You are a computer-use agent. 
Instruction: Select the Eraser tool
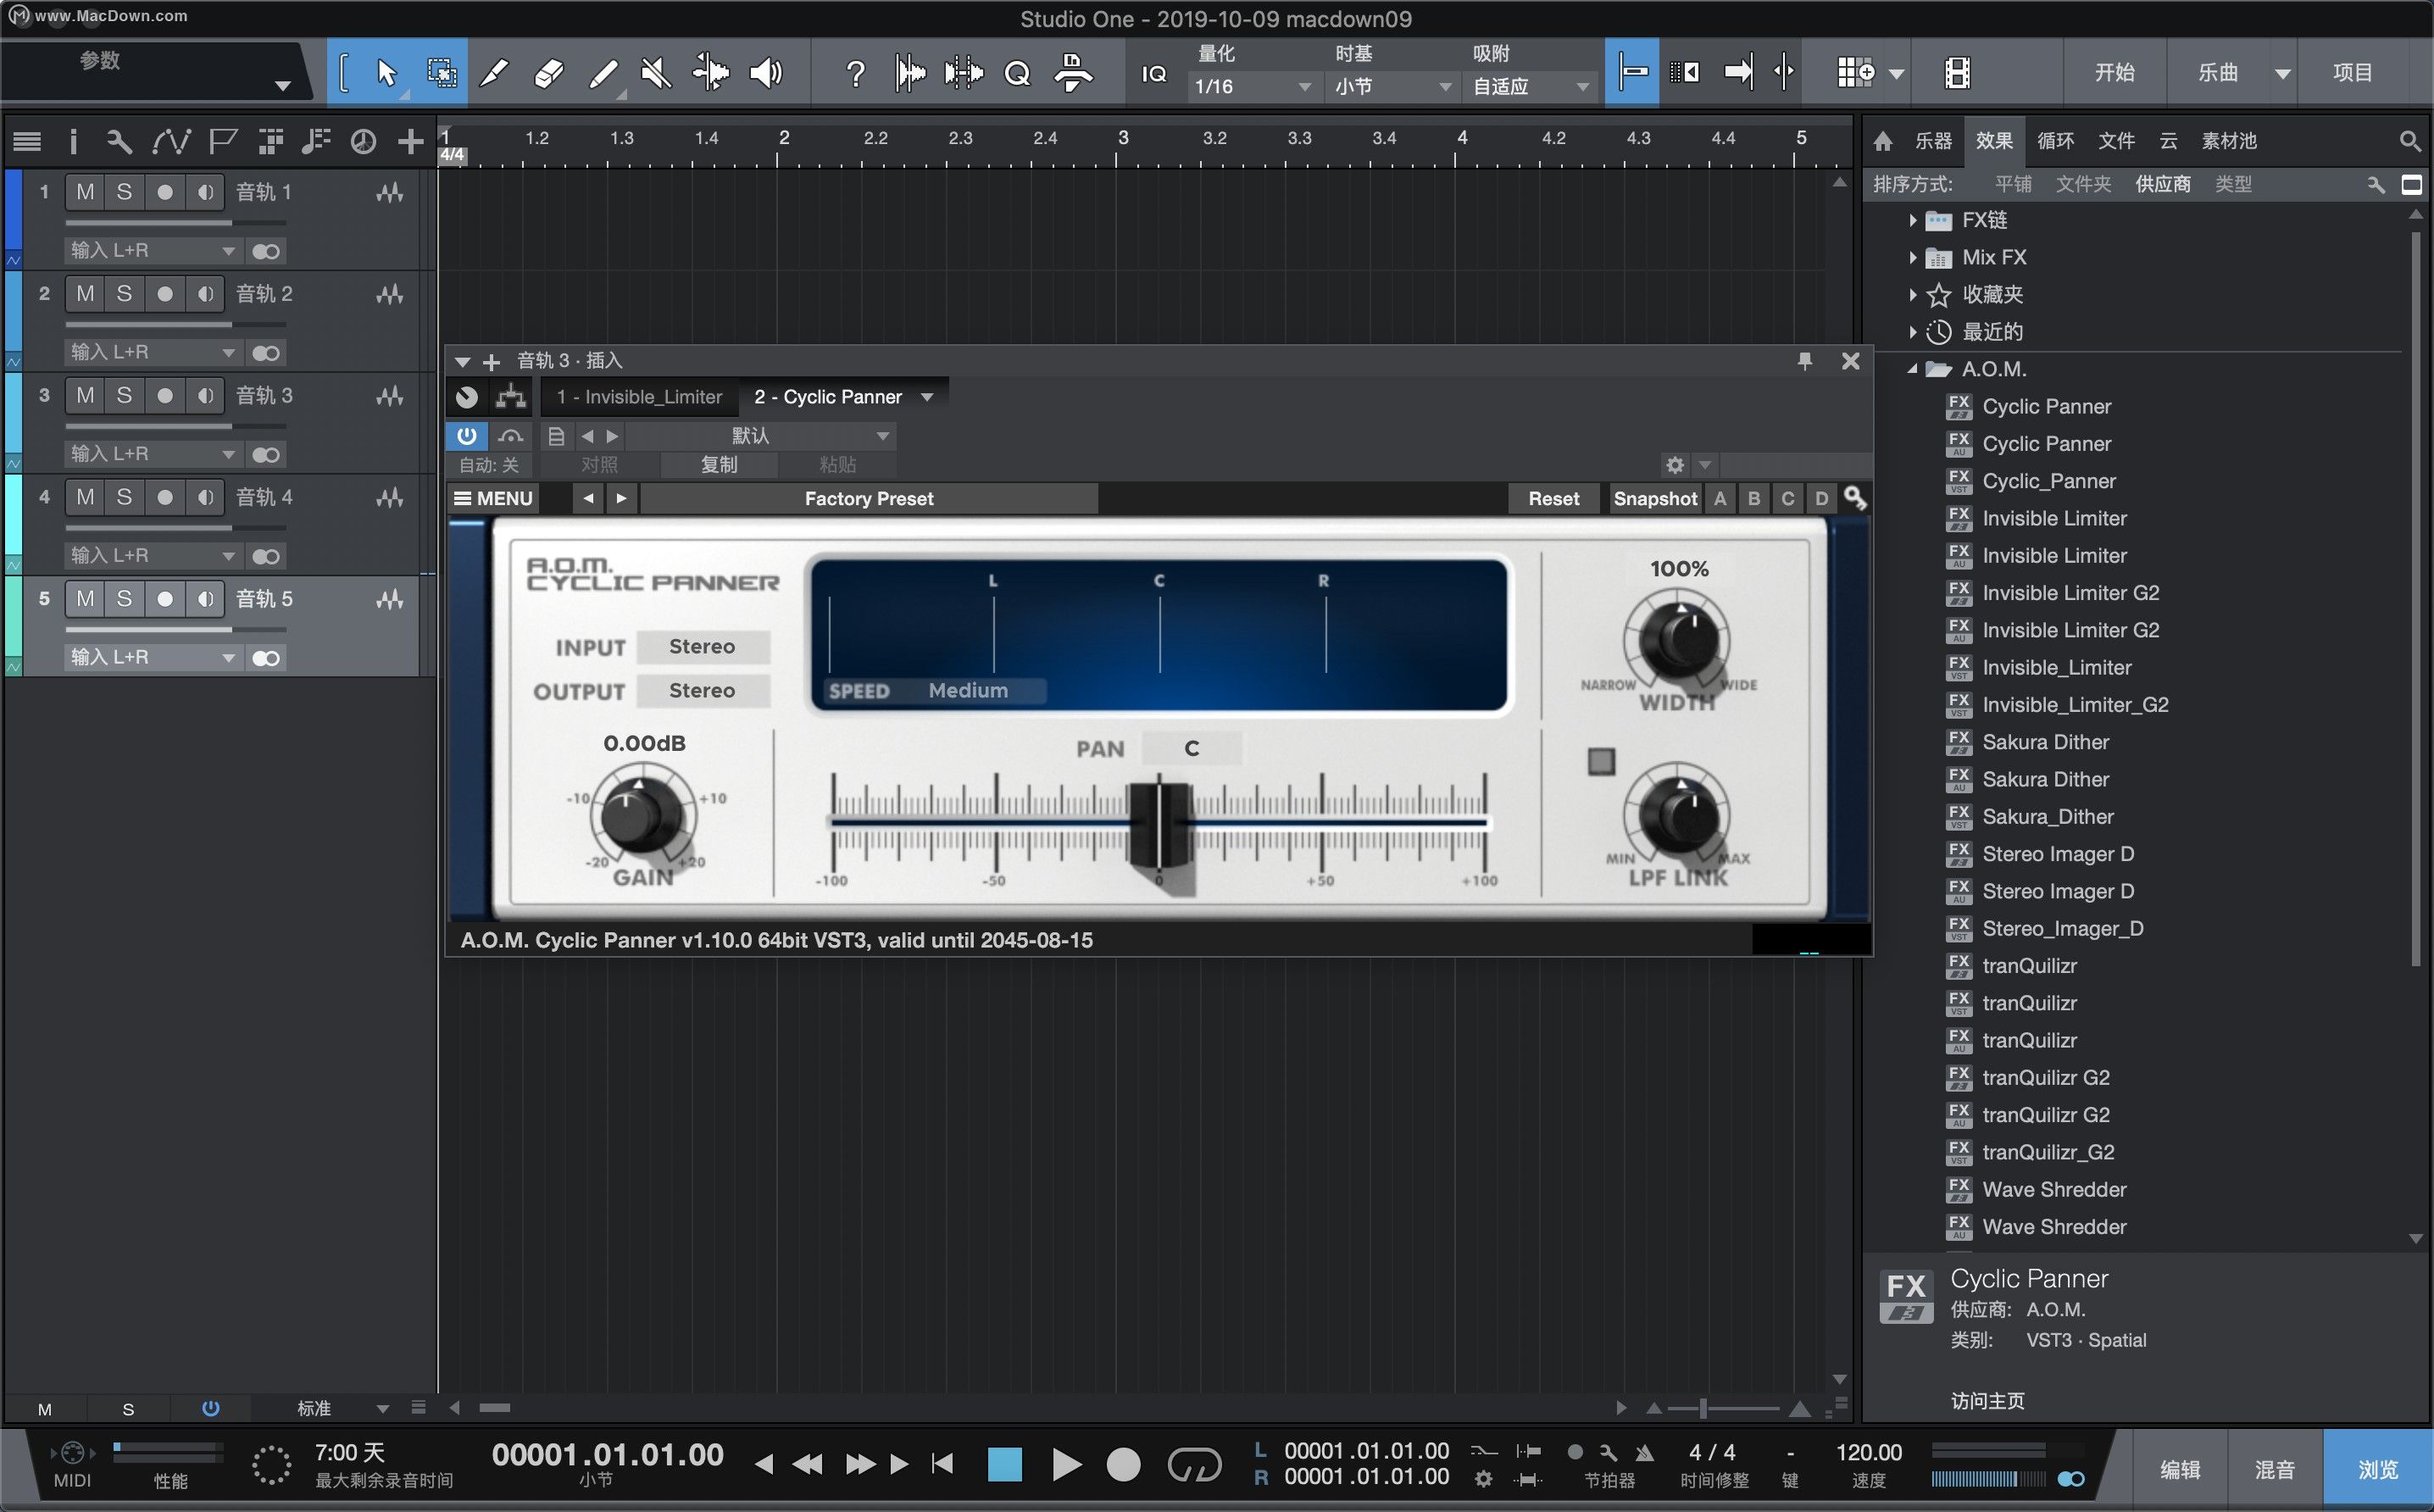[x=548, y=72]
